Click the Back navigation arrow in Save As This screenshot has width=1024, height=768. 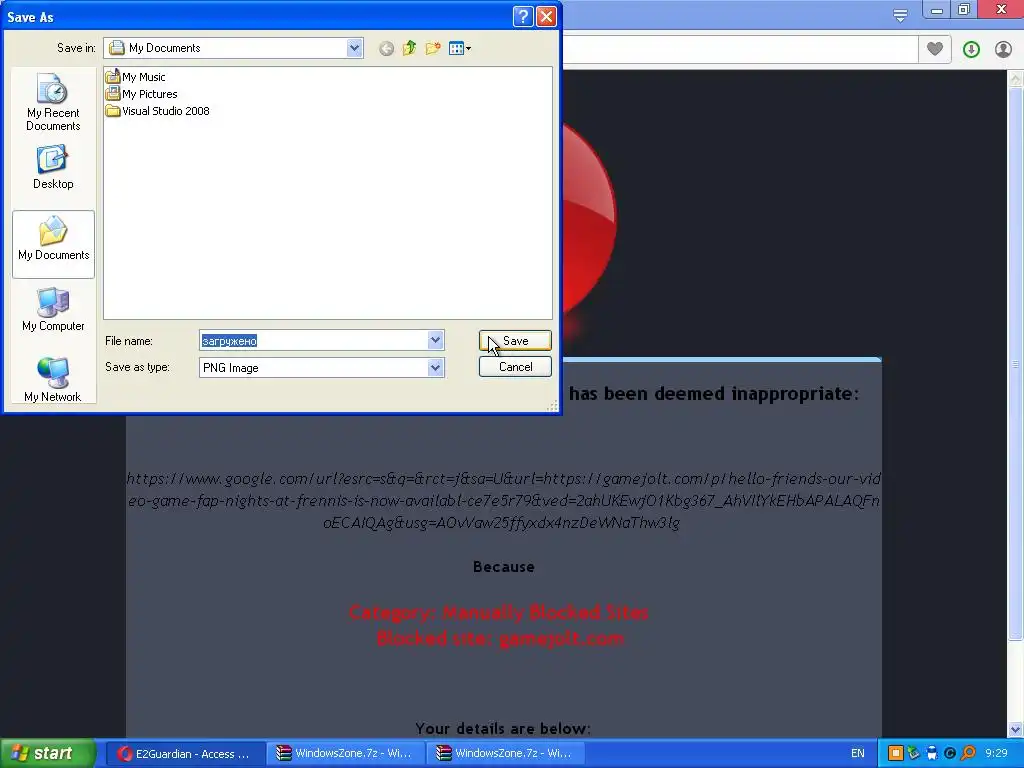(386, 48)
